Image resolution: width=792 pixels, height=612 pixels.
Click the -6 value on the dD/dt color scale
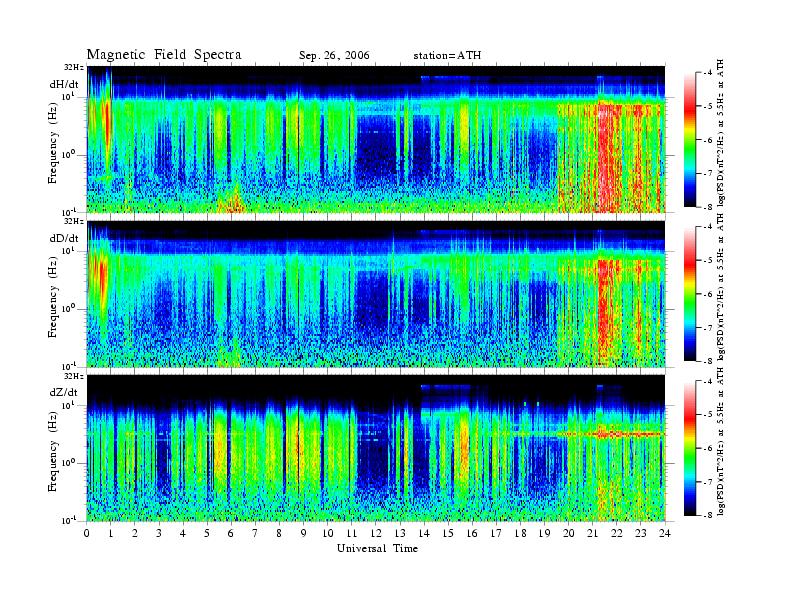click(x=708, y=294)
